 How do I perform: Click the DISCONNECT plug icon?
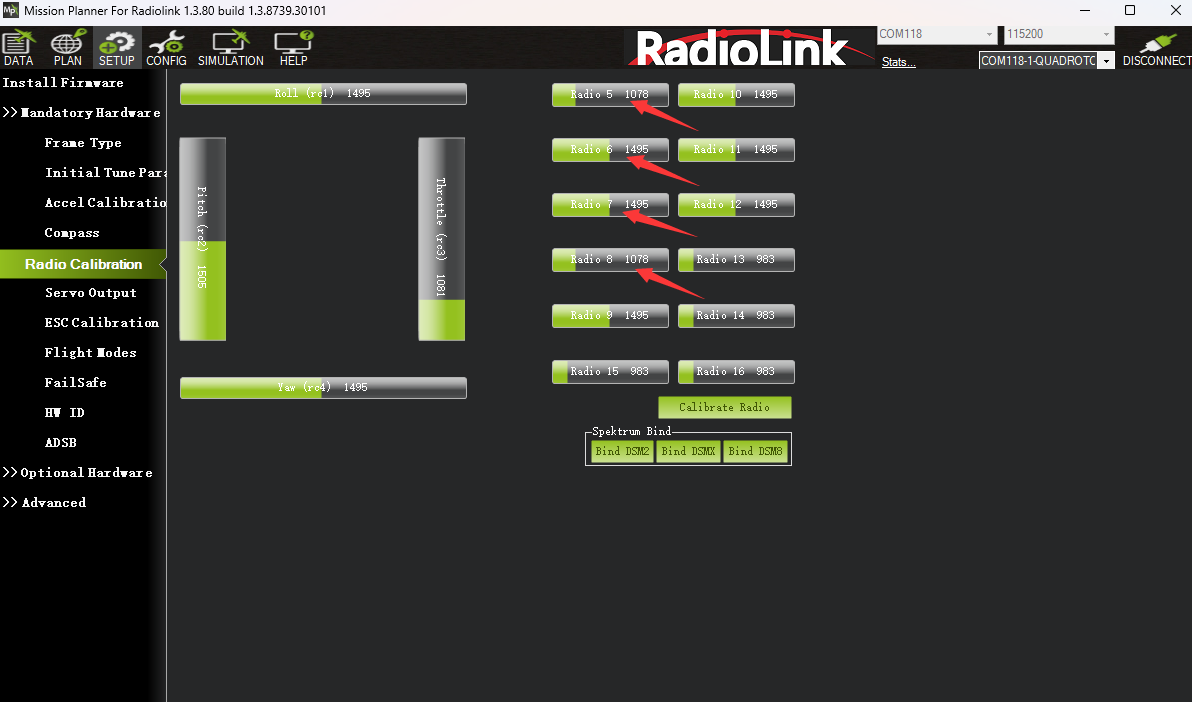(1157, 48)
